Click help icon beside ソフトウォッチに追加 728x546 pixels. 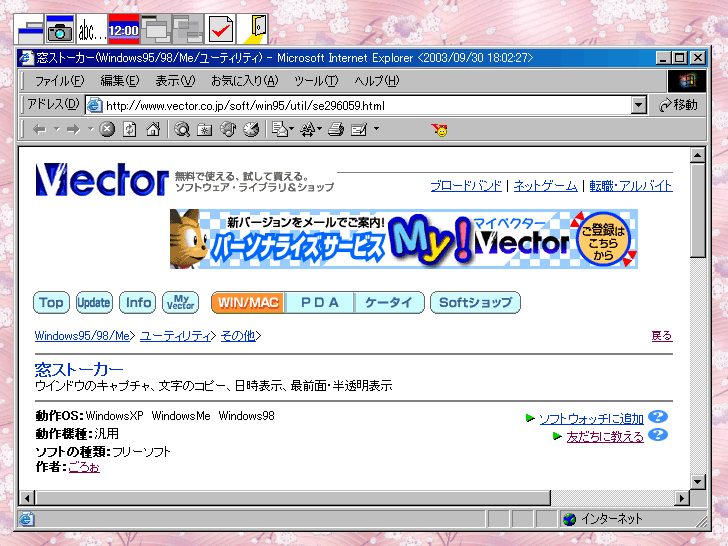[x=658, y=417]
